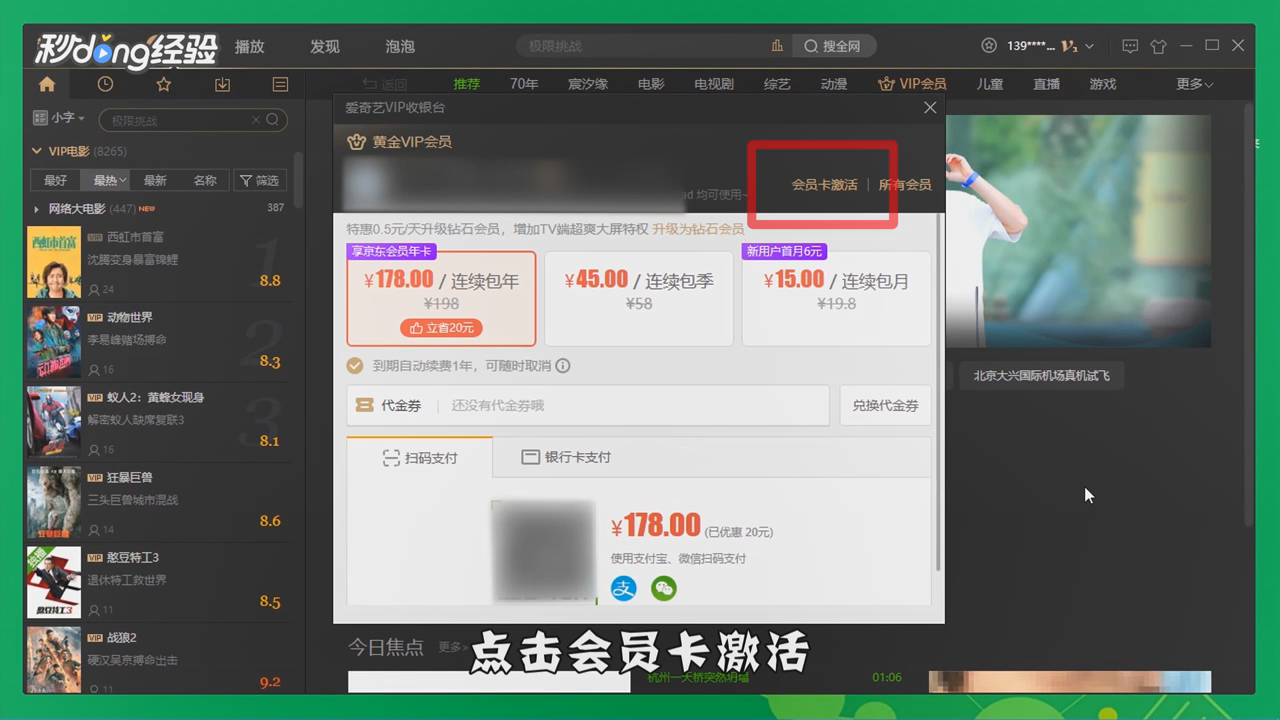Pay with the WeChat icon
This screenshot has height=720, width=1280.
[x=663, y=588]
